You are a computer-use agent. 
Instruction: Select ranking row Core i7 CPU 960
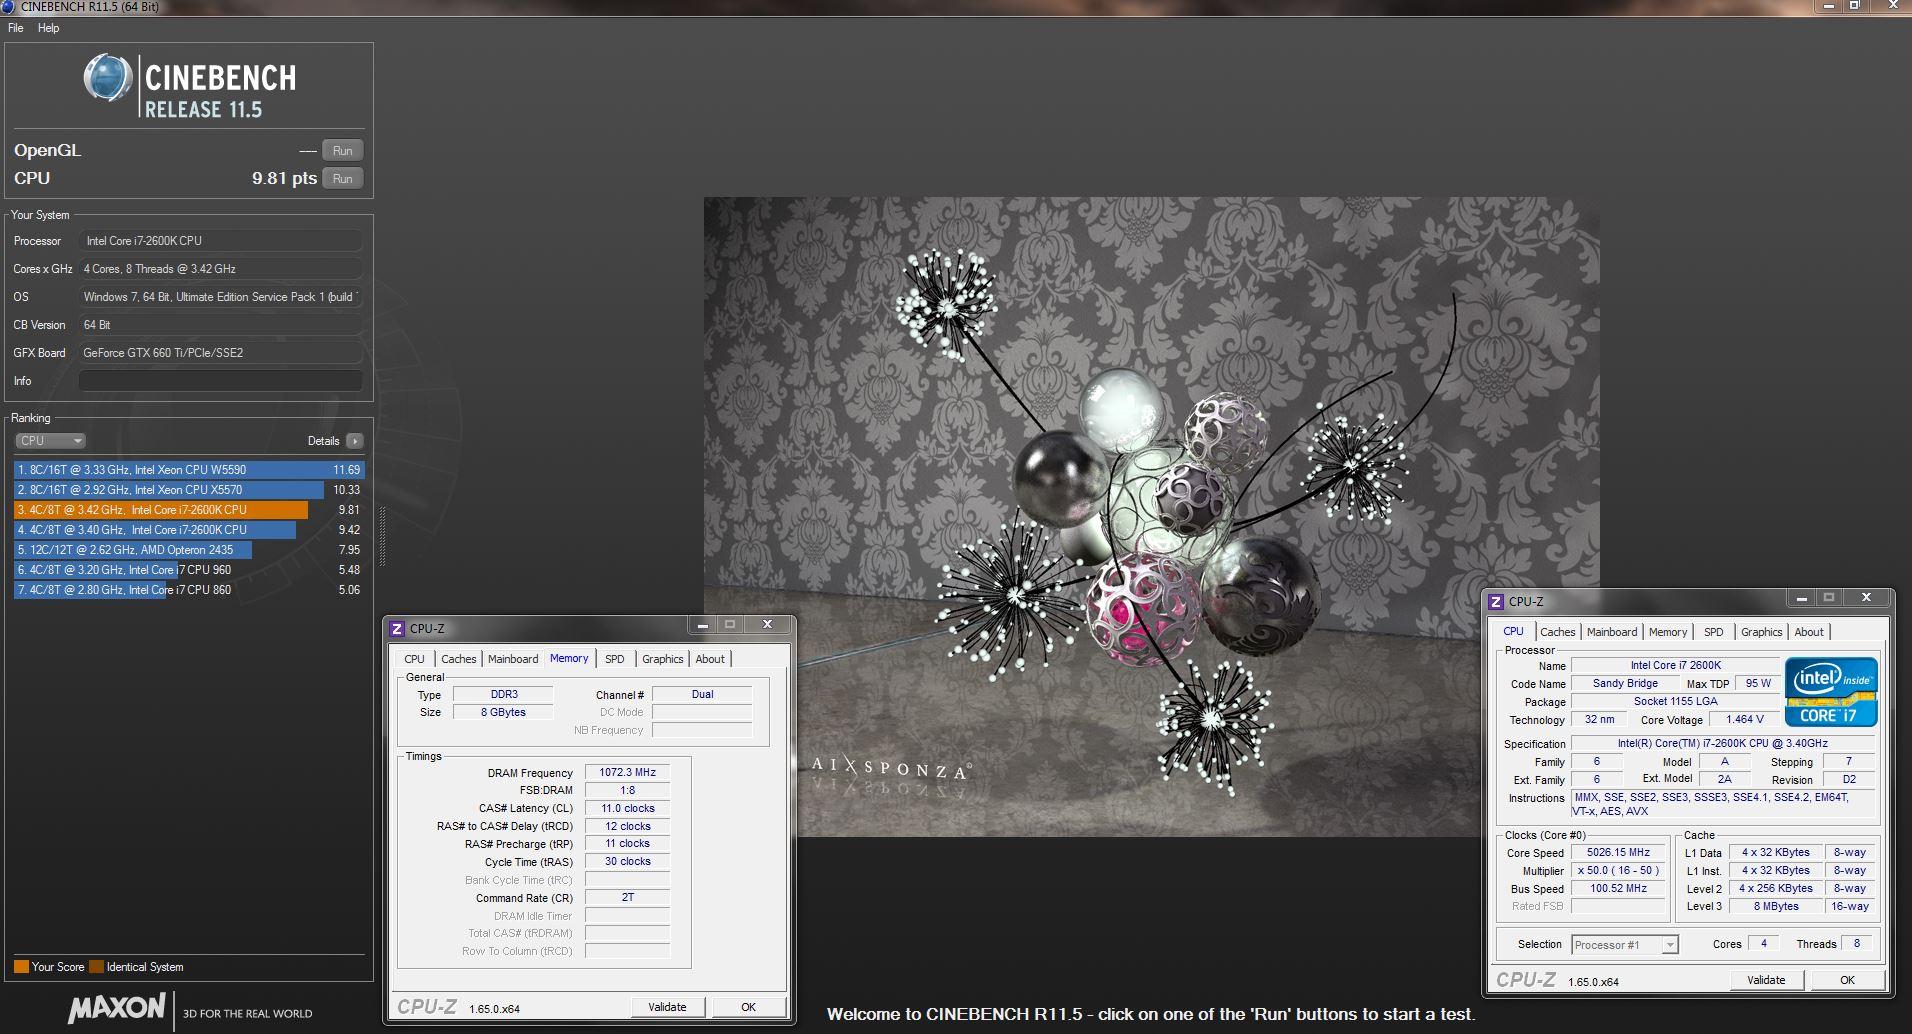click(189, 570)
